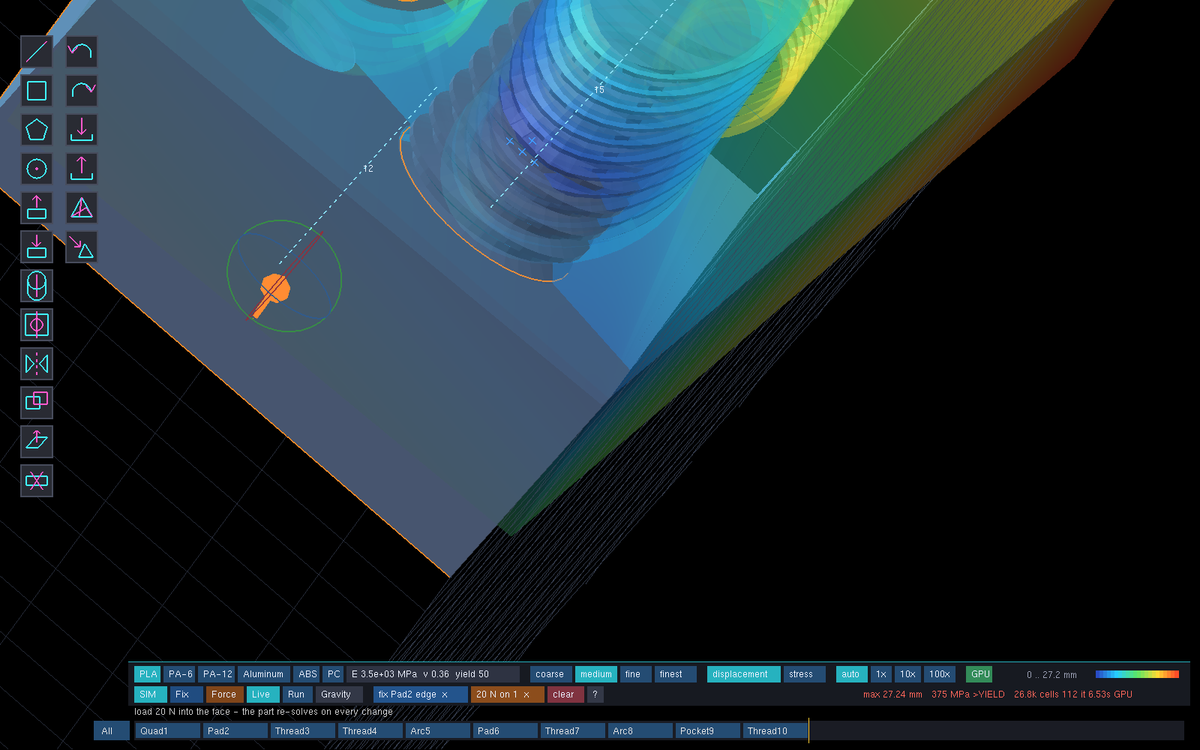Viewport: 1200px width, 750px height.
Task: Select the Line sketch tool
Action: click(x=37, y=52)
